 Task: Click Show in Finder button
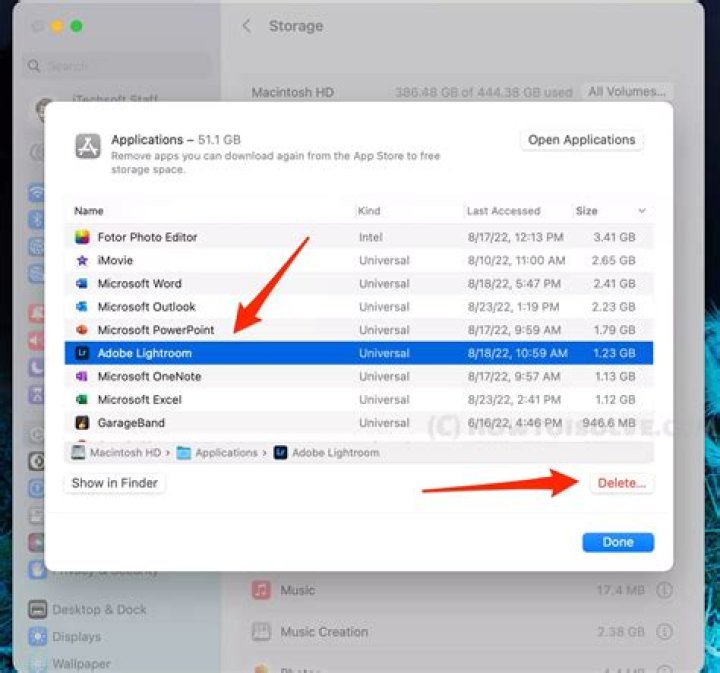click(114, 483)
